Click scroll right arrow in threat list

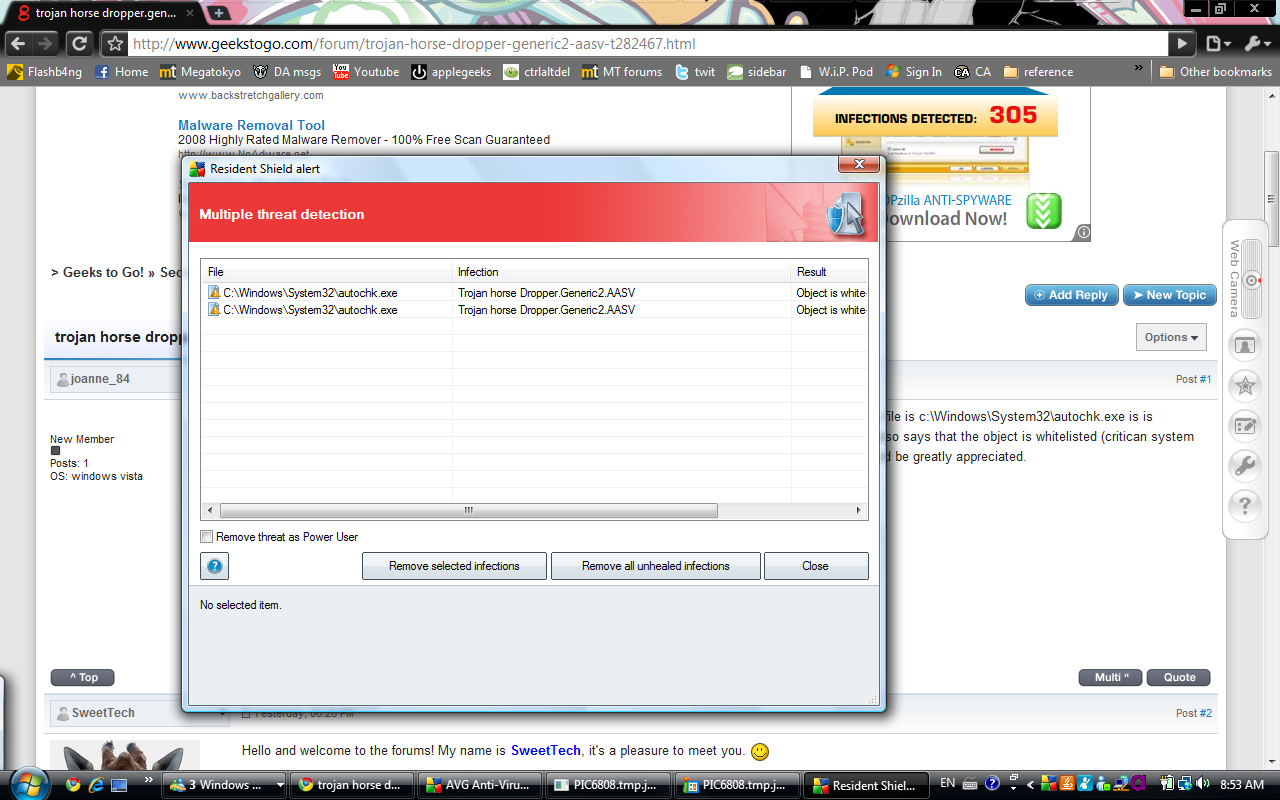(x=858, y=510)
